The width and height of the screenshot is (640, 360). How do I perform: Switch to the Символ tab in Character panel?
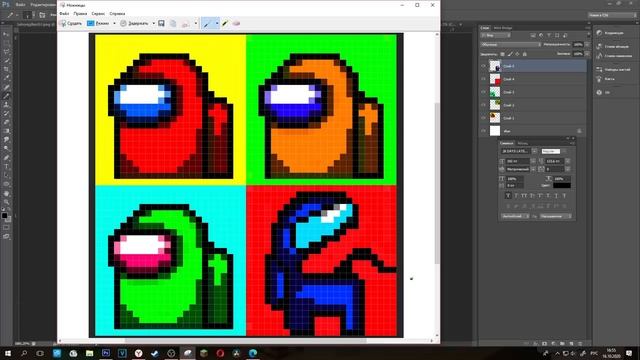(507, 143)
